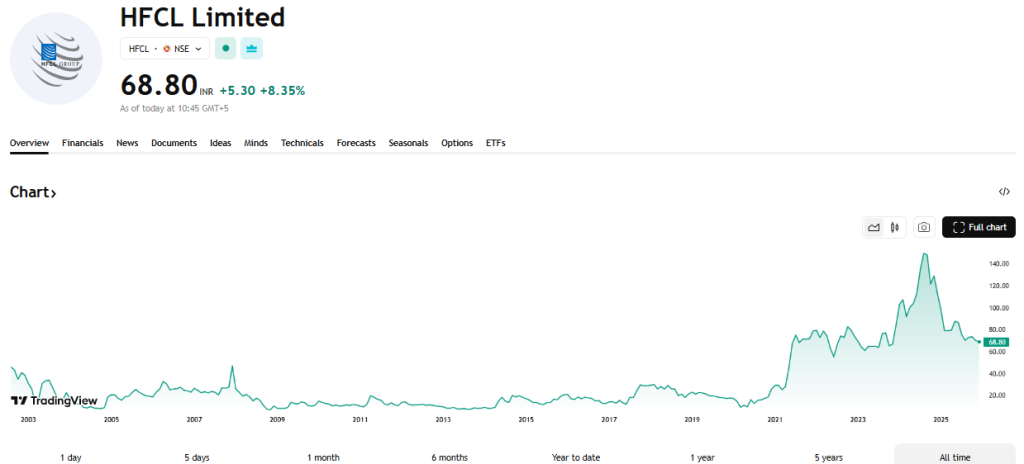Click the 2025 label on time axis

pyautogui.click(x=941, y=419)
